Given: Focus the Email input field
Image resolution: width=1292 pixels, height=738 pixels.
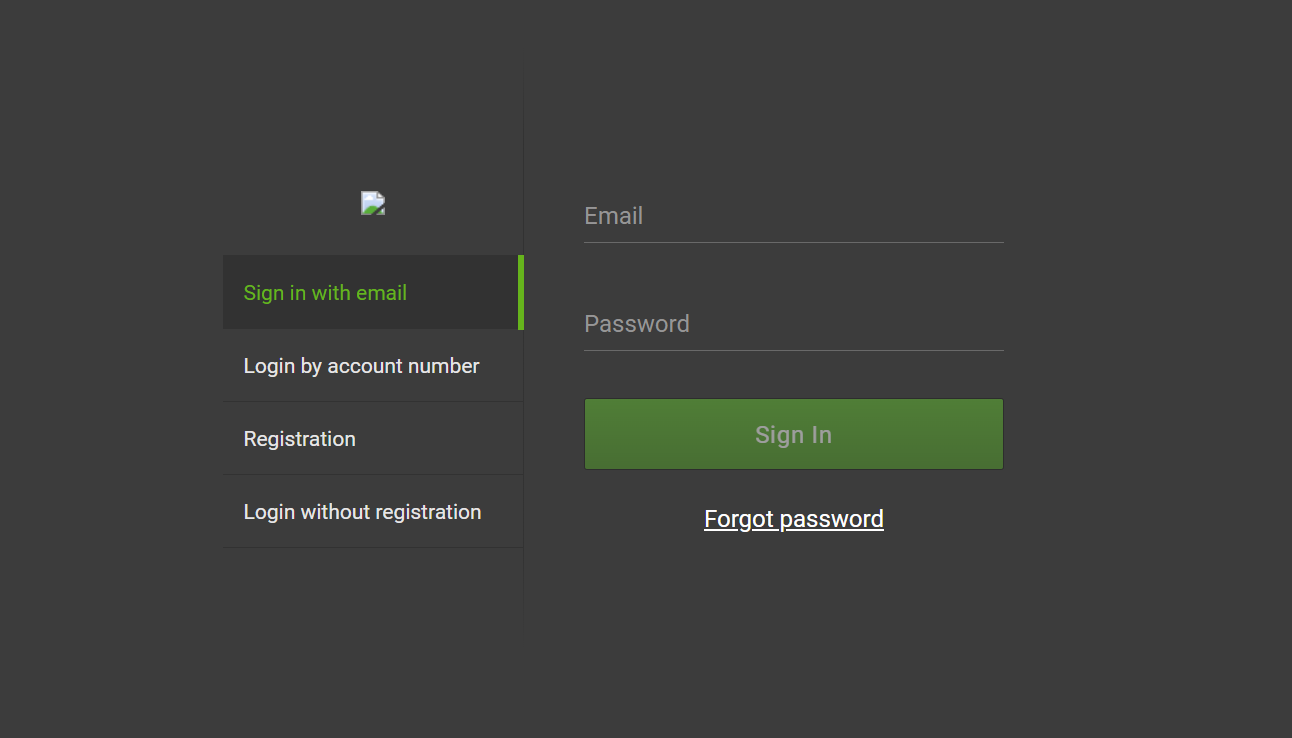Looking at the screenshot, I should coord(793,216).
